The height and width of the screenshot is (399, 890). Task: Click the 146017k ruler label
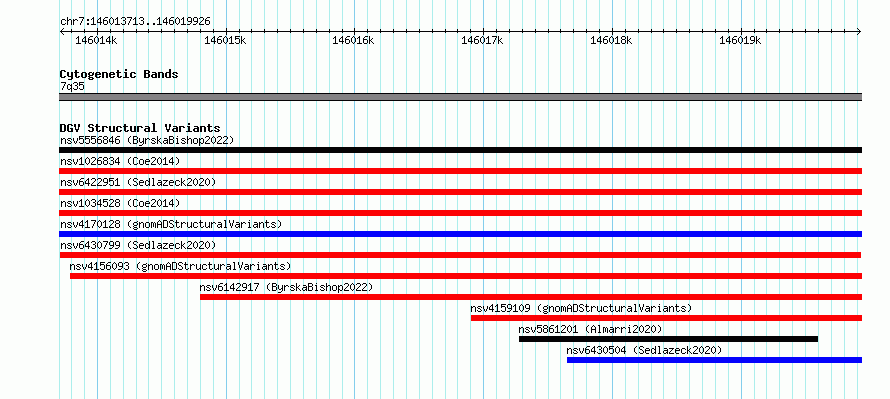point(482,41)
